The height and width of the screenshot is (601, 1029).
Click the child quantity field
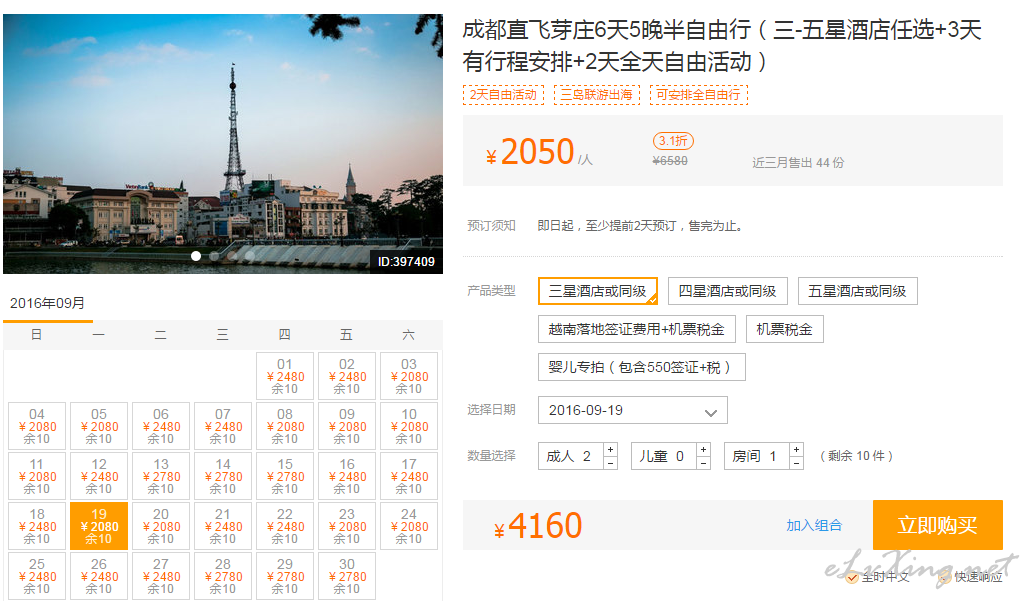tap(663, 456)
